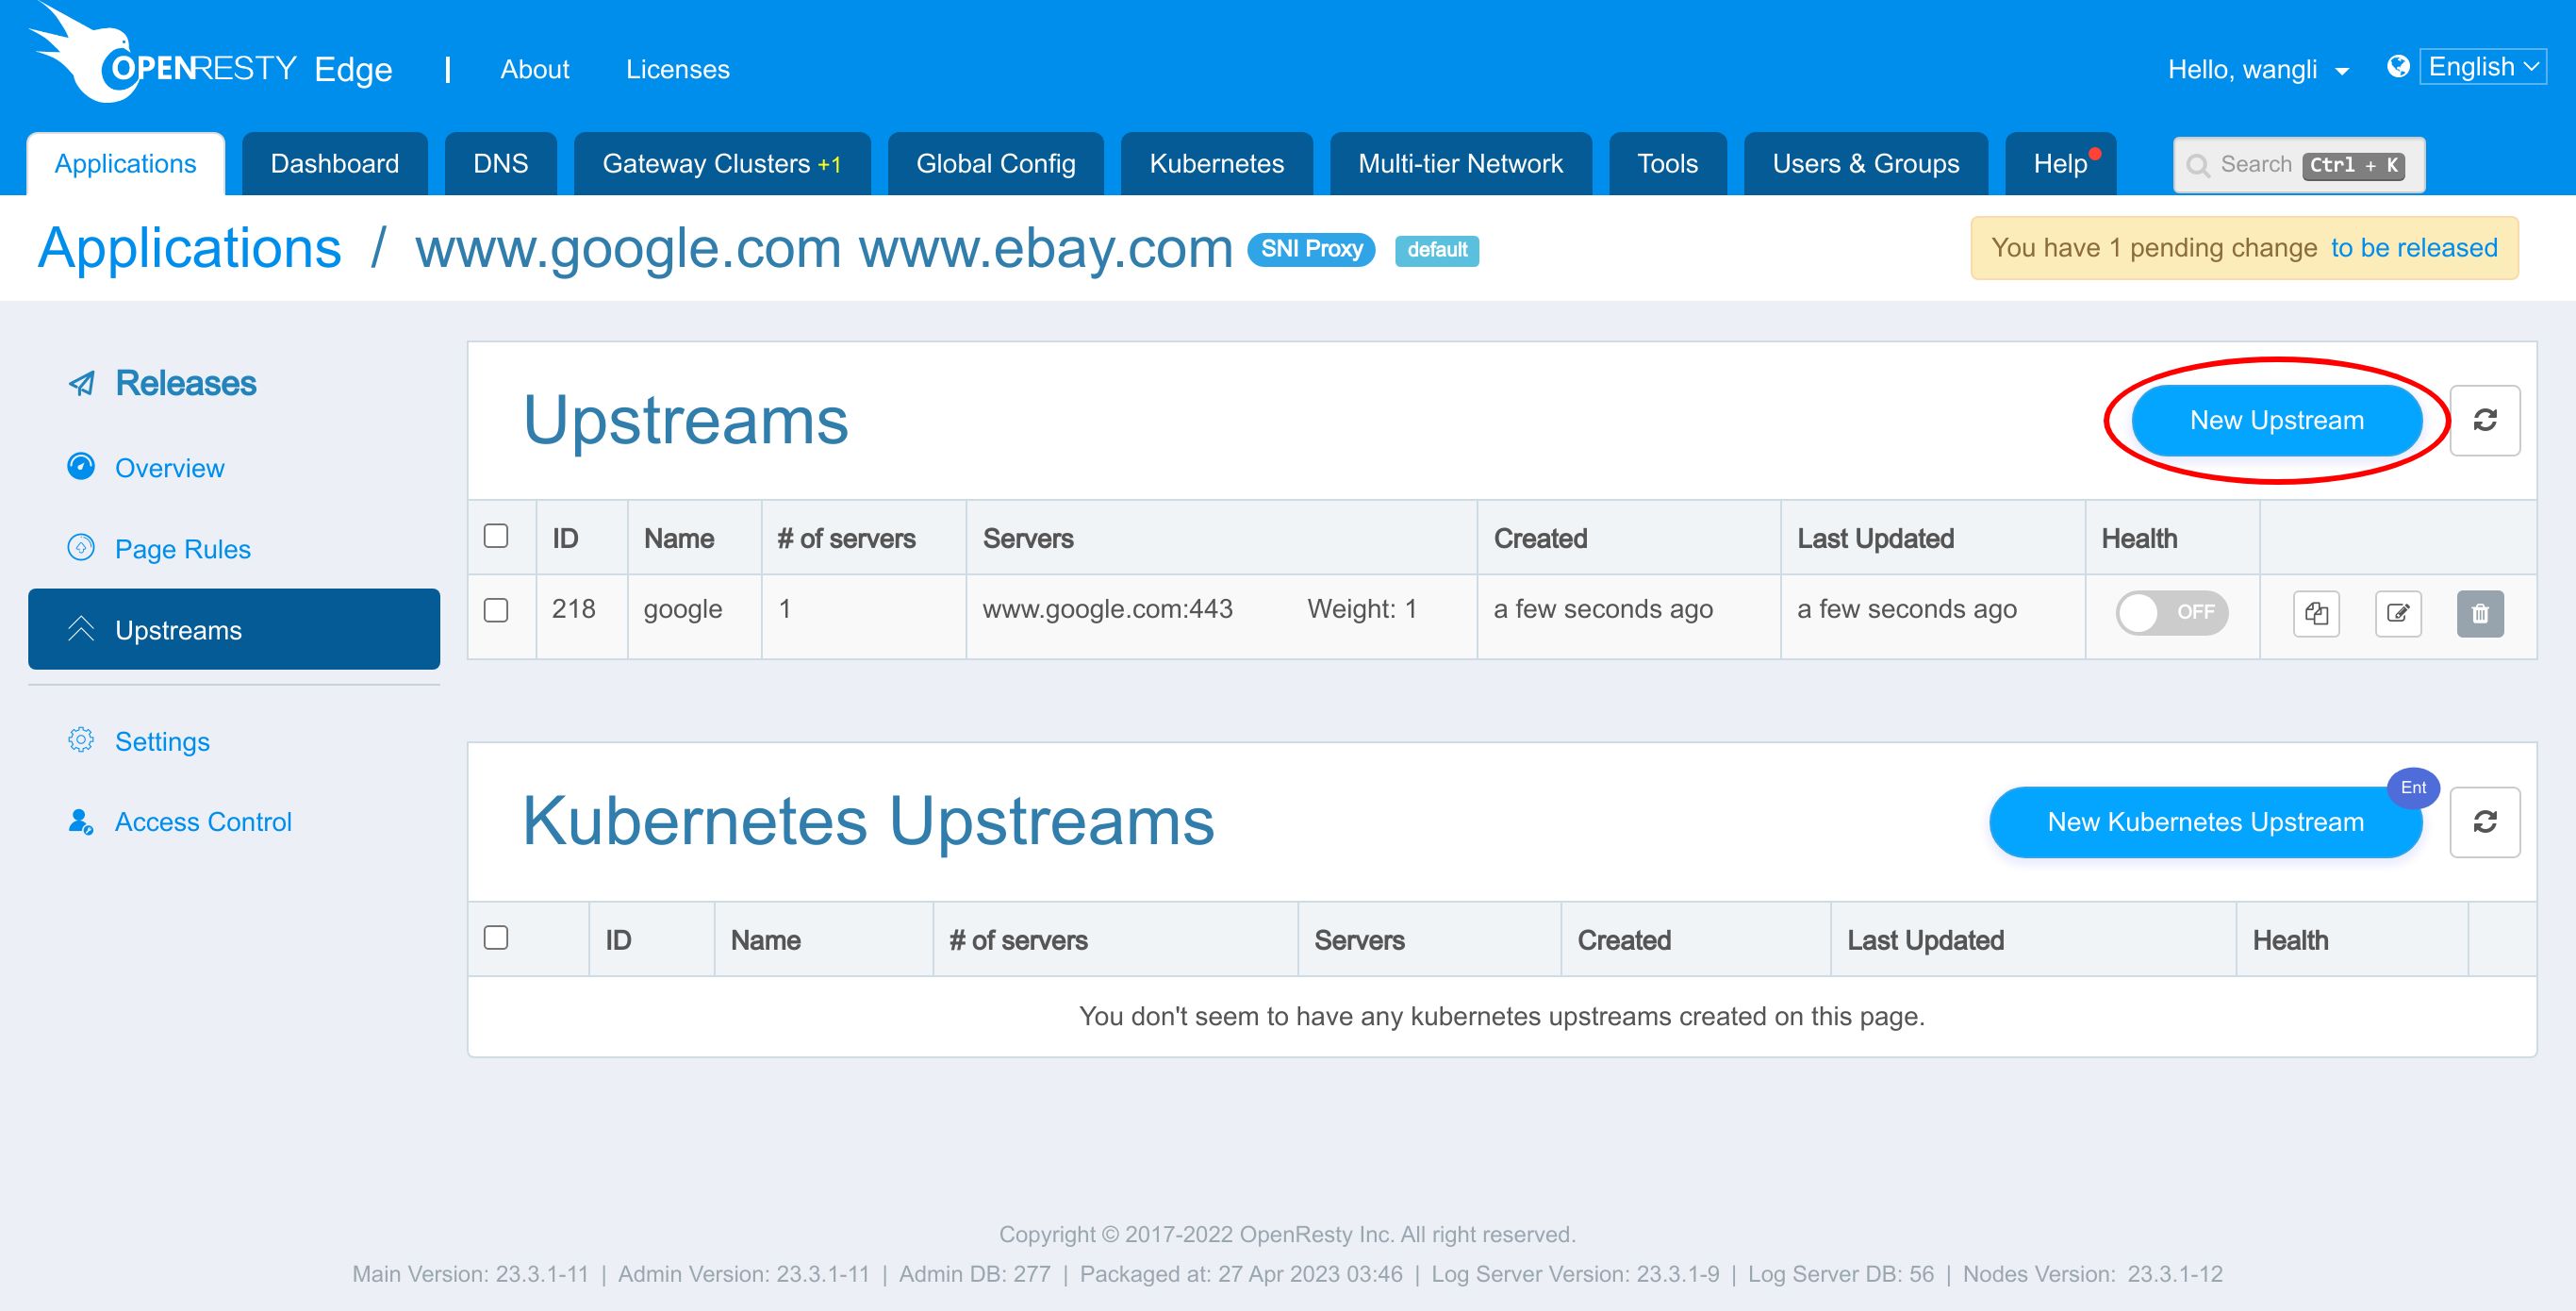The image size is (2576, 1311).
Task: Go to Access Control in the sidebar
Action: pos(203,822)
